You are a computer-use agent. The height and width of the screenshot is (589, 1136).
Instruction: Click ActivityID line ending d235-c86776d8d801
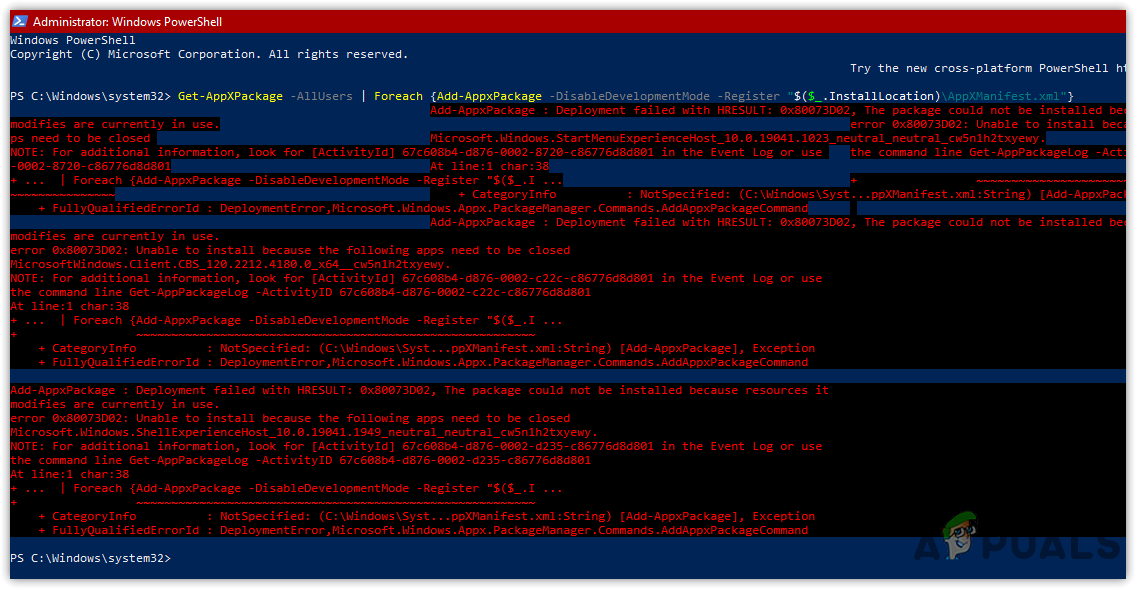tap(301, 461)
